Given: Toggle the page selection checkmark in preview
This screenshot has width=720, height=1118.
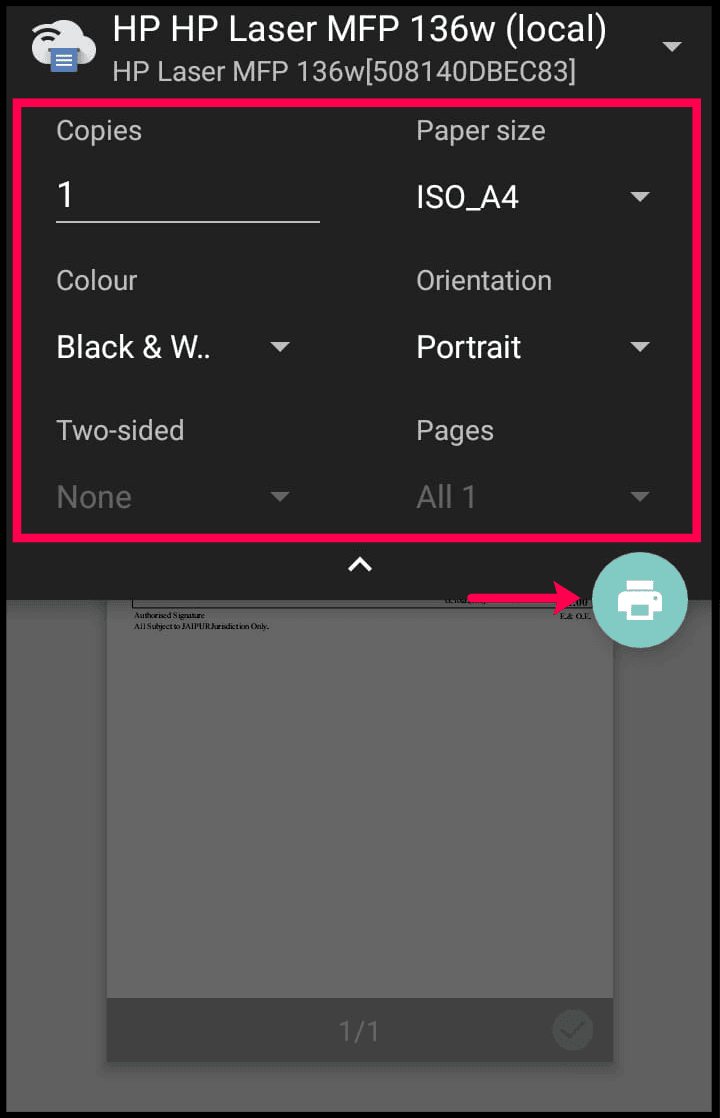Looking at the screenshot, I should tap(572, 1030).
